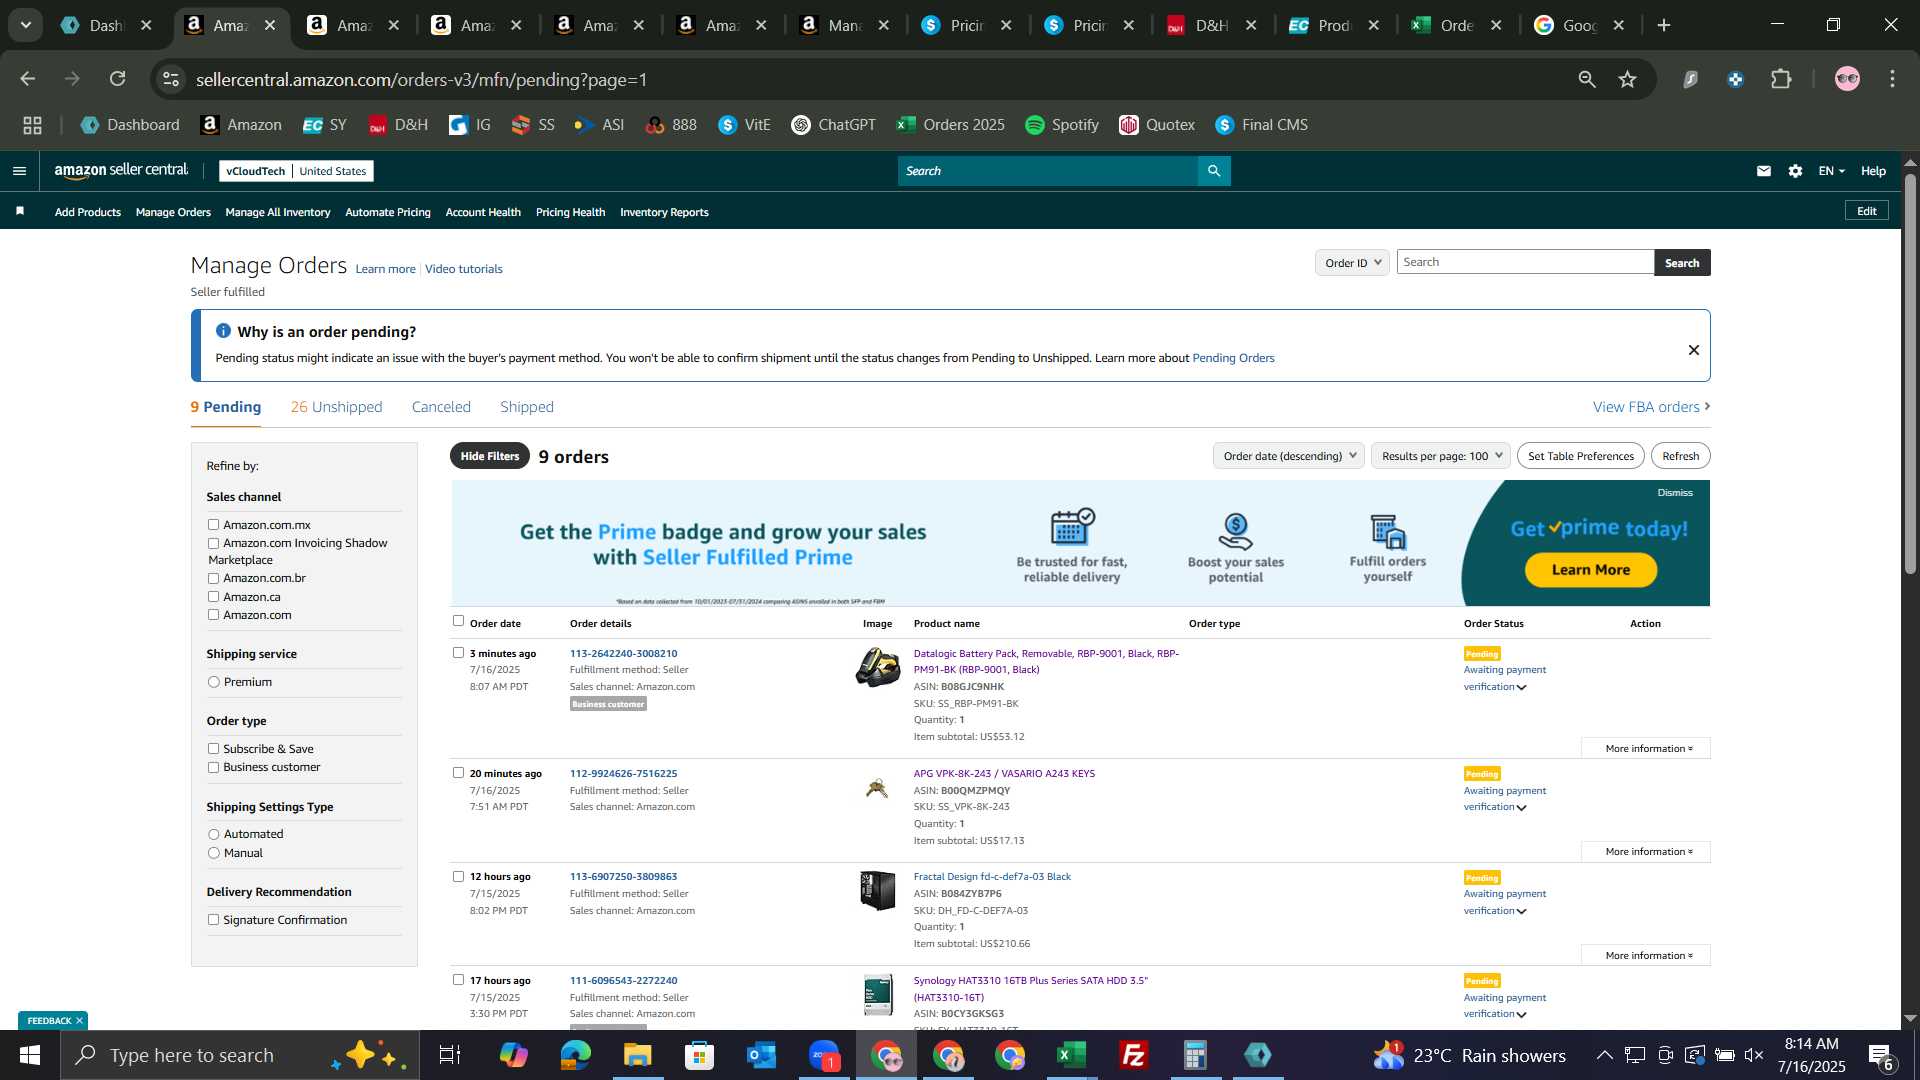1920x1080 pixels.
Task: Reload the page with browser refresh
Action: coord(118,79)
